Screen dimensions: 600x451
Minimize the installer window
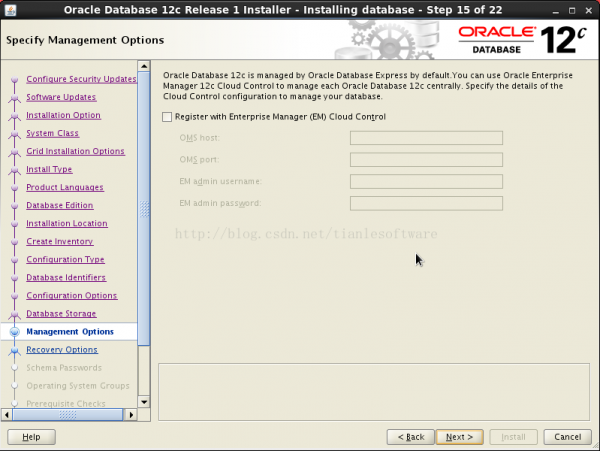(x=555, y=11)
